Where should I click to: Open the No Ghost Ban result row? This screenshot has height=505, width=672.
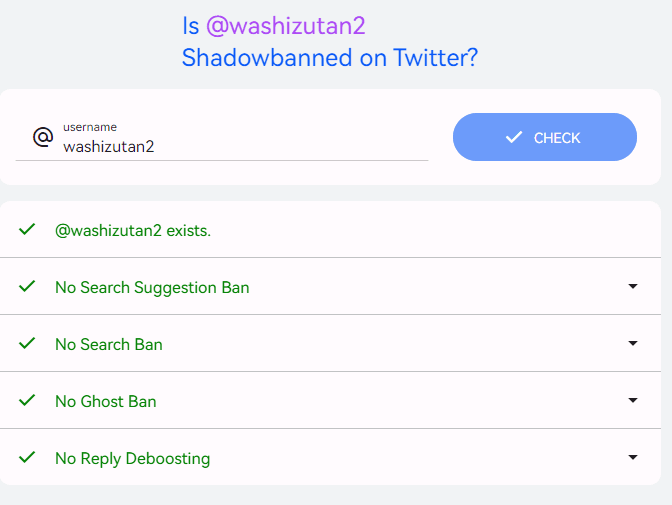click(330, 400)
